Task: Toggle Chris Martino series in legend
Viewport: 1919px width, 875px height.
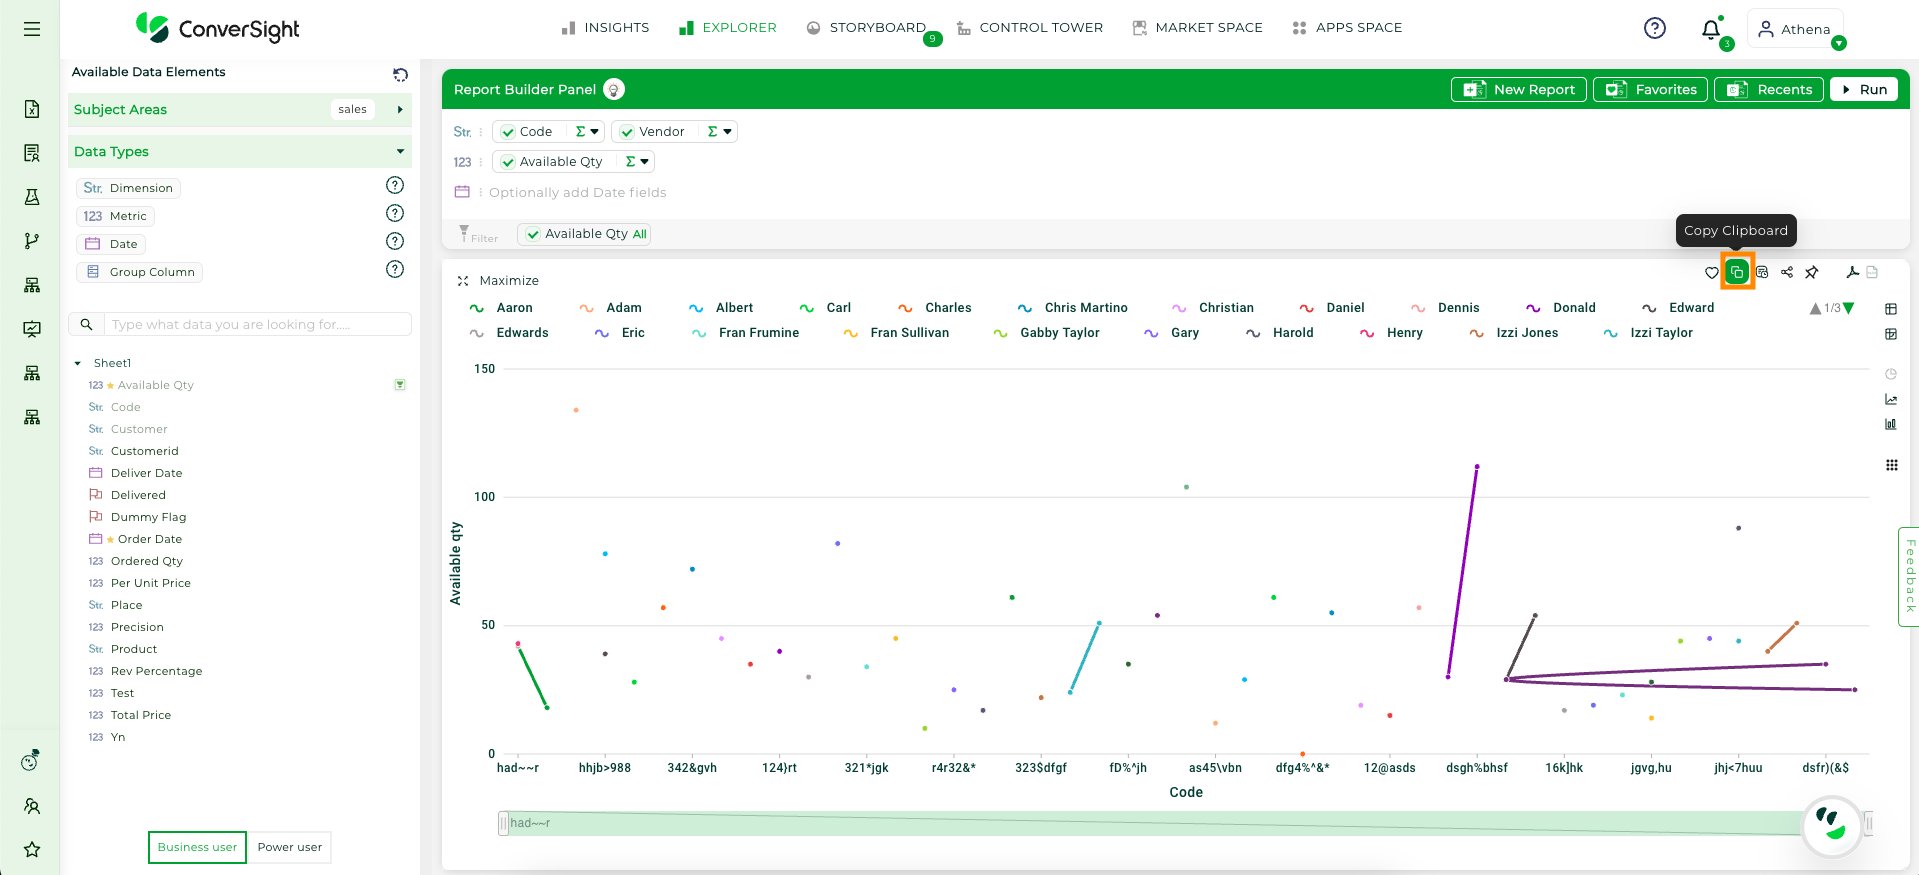Action: [x=1072, y=308]
